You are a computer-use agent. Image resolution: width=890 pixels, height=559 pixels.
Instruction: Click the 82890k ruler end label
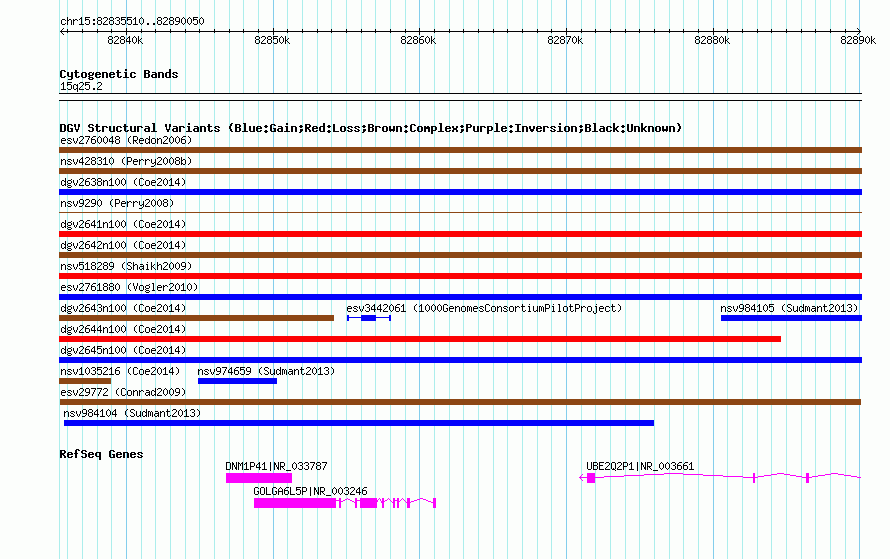click(x=858, y=40)
